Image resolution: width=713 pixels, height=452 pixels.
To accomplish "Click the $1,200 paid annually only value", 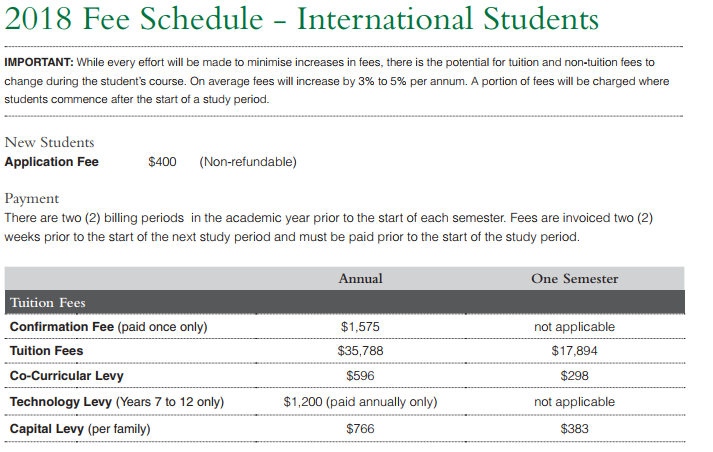I will click(360, 402).
